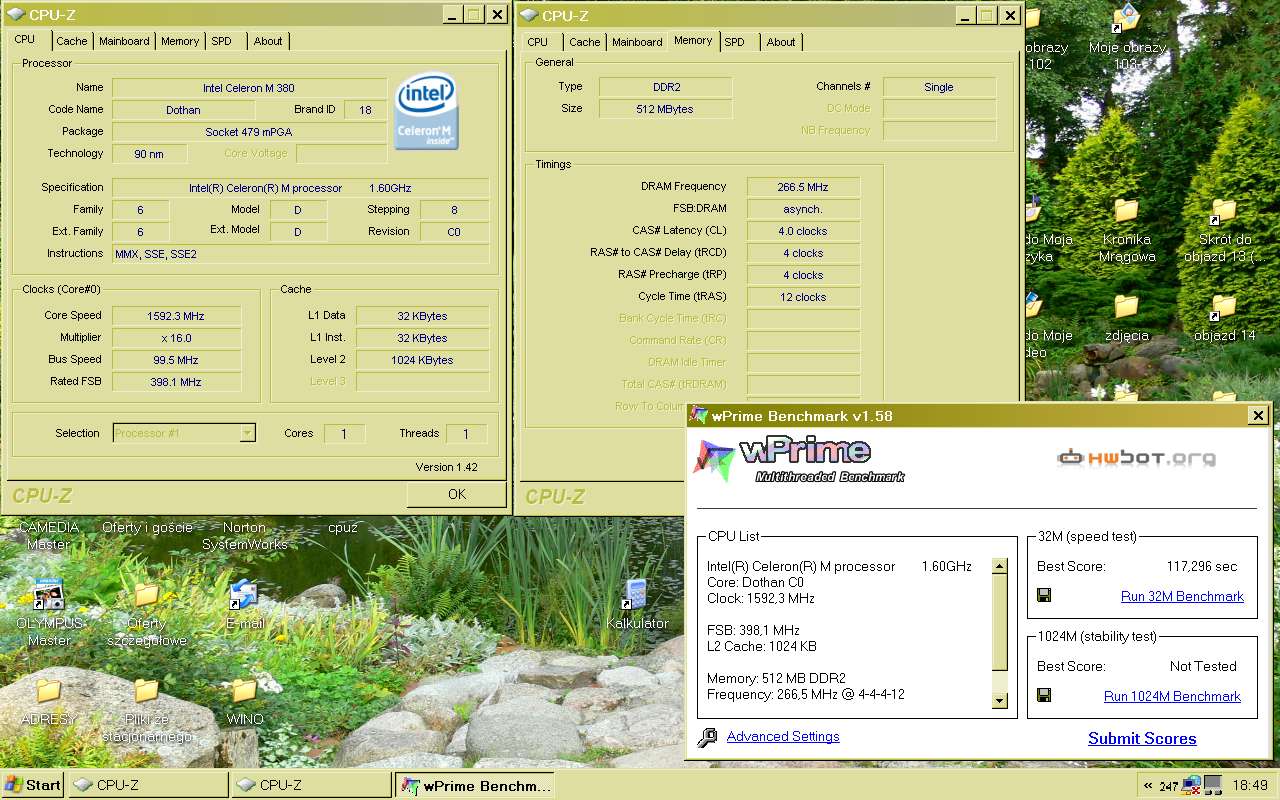1280x800 pixels.
Task: Switch to second CPU-Z taskbar button
Action: tap(311, 785)
